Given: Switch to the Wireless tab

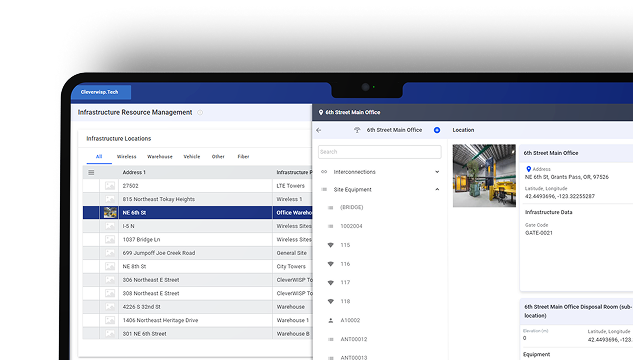Looking at the screenshot, I should (x=126, y=157).
